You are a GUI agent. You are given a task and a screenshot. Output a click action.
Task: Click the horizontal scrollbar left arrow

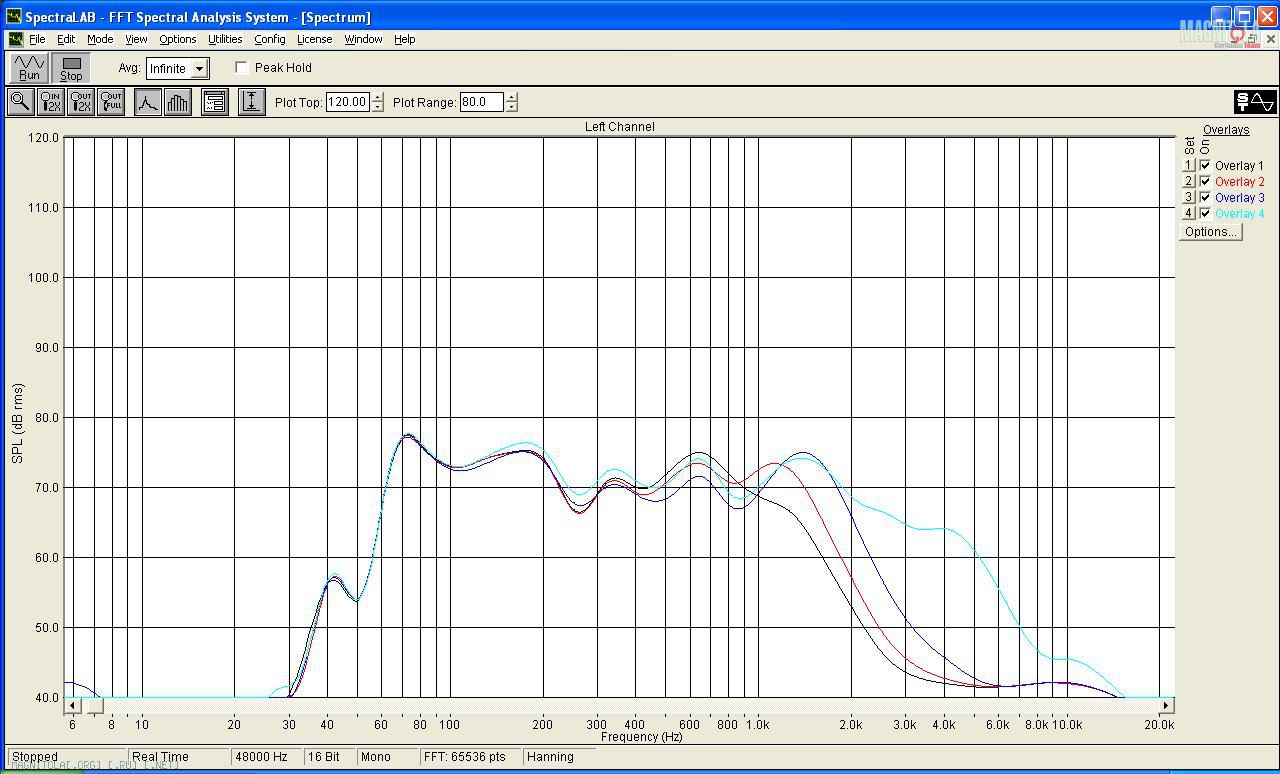coord(72,706)
